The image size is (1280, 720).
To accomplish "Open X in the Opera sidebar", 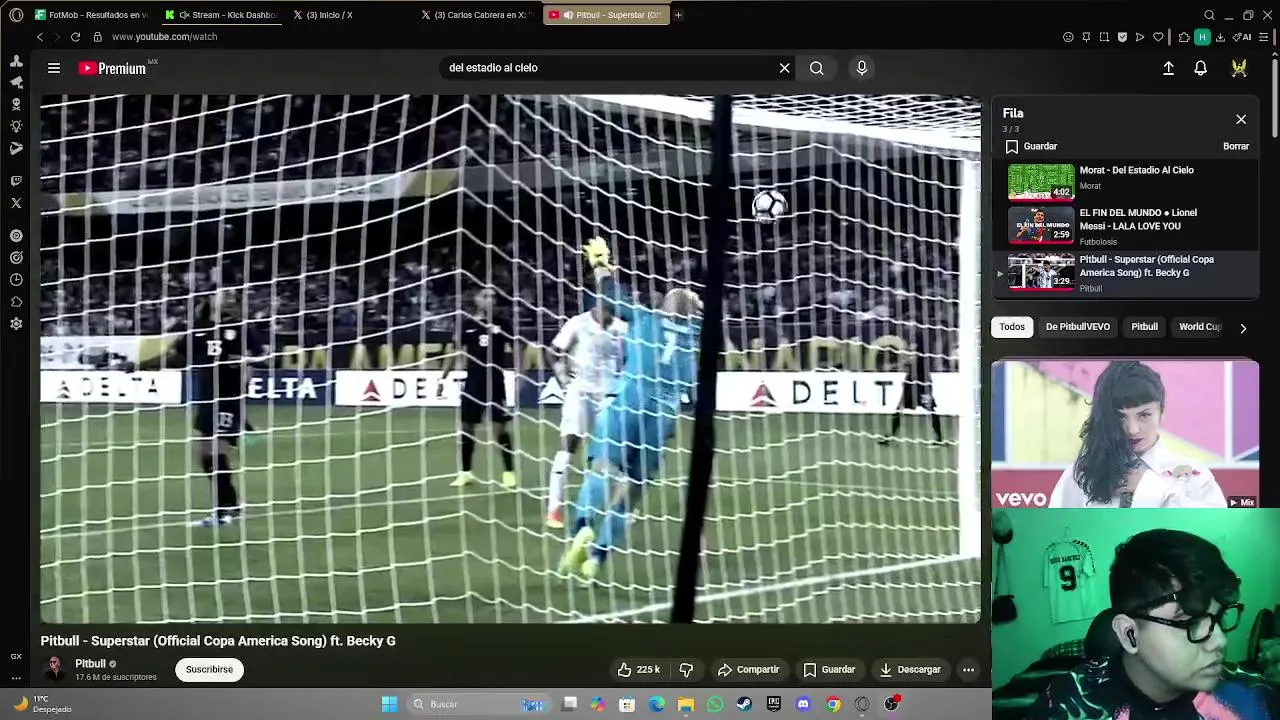I will click(x=16, y=203).
